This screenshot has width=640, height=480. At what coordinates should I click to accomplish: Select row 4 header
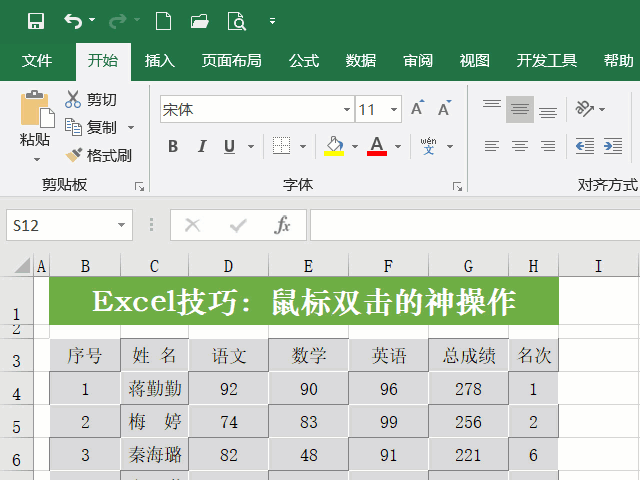pos(16,390)
